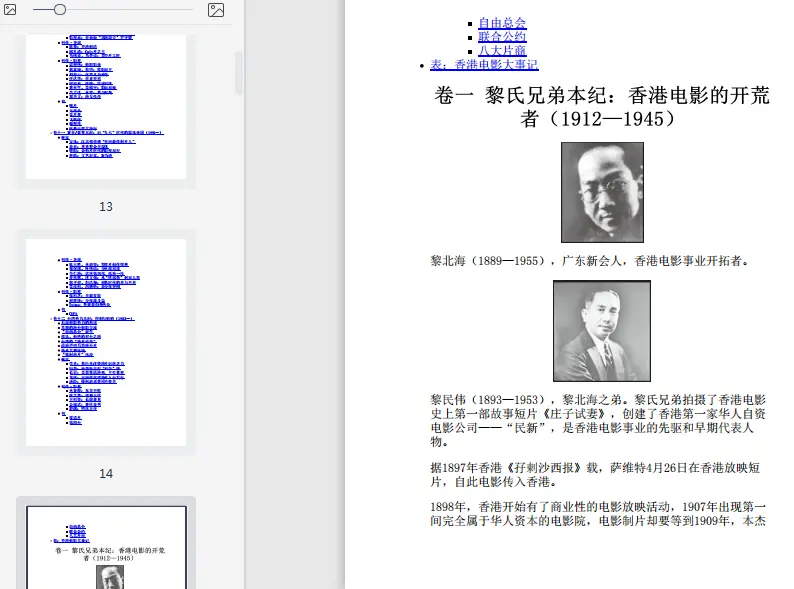Screen dimensions: 794x589
Task: Open the 联合公约 link
Action: click(502, 37)
